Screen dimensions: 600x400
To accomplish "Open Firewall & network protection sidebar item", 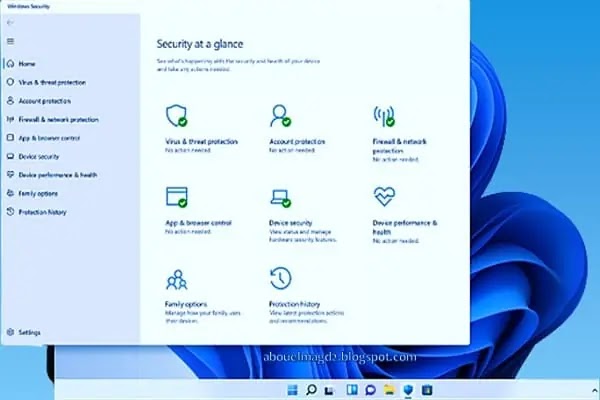I will [53, 119].
